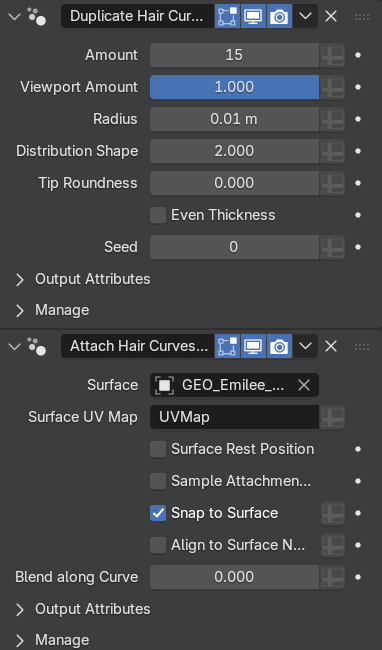Click the animate dot next to Viewport Amount
The image size is (382, 650).
coord(358,87)
